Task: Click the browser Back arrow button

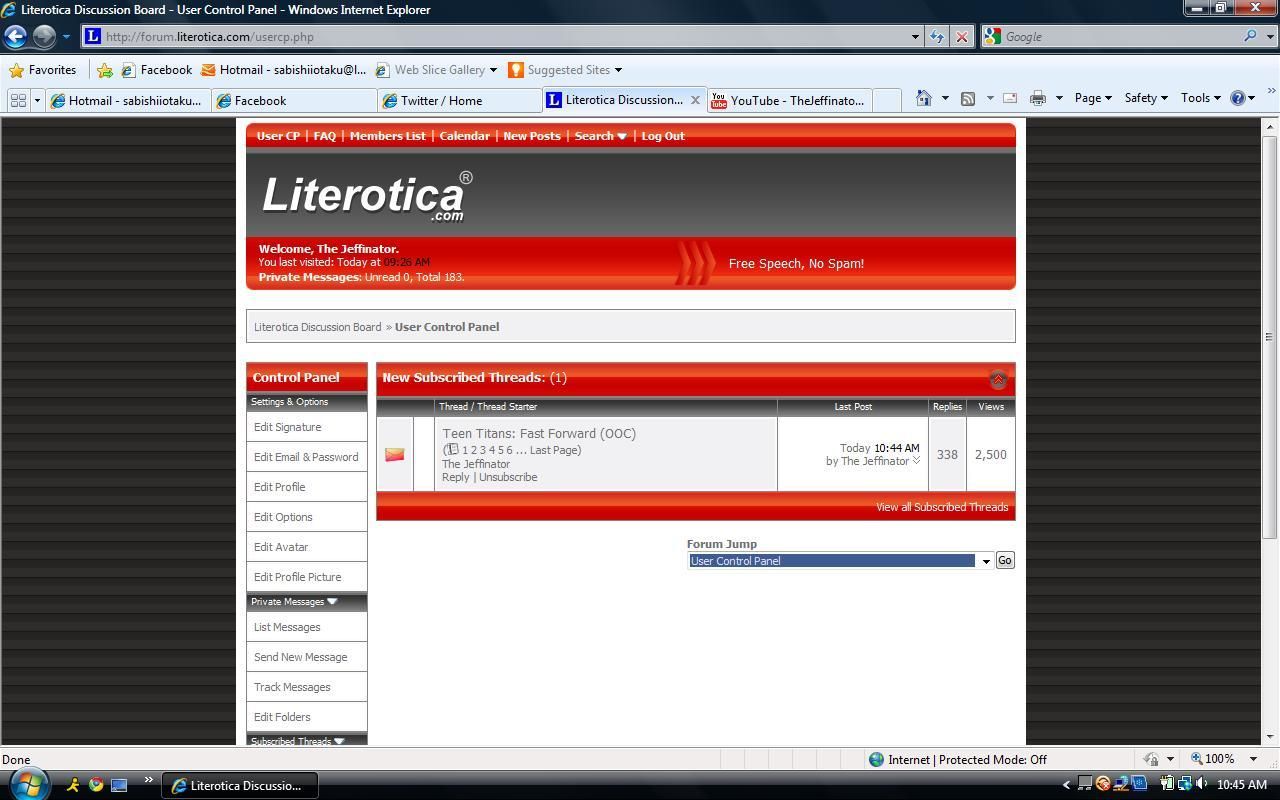Action: [x=15, y=37]
